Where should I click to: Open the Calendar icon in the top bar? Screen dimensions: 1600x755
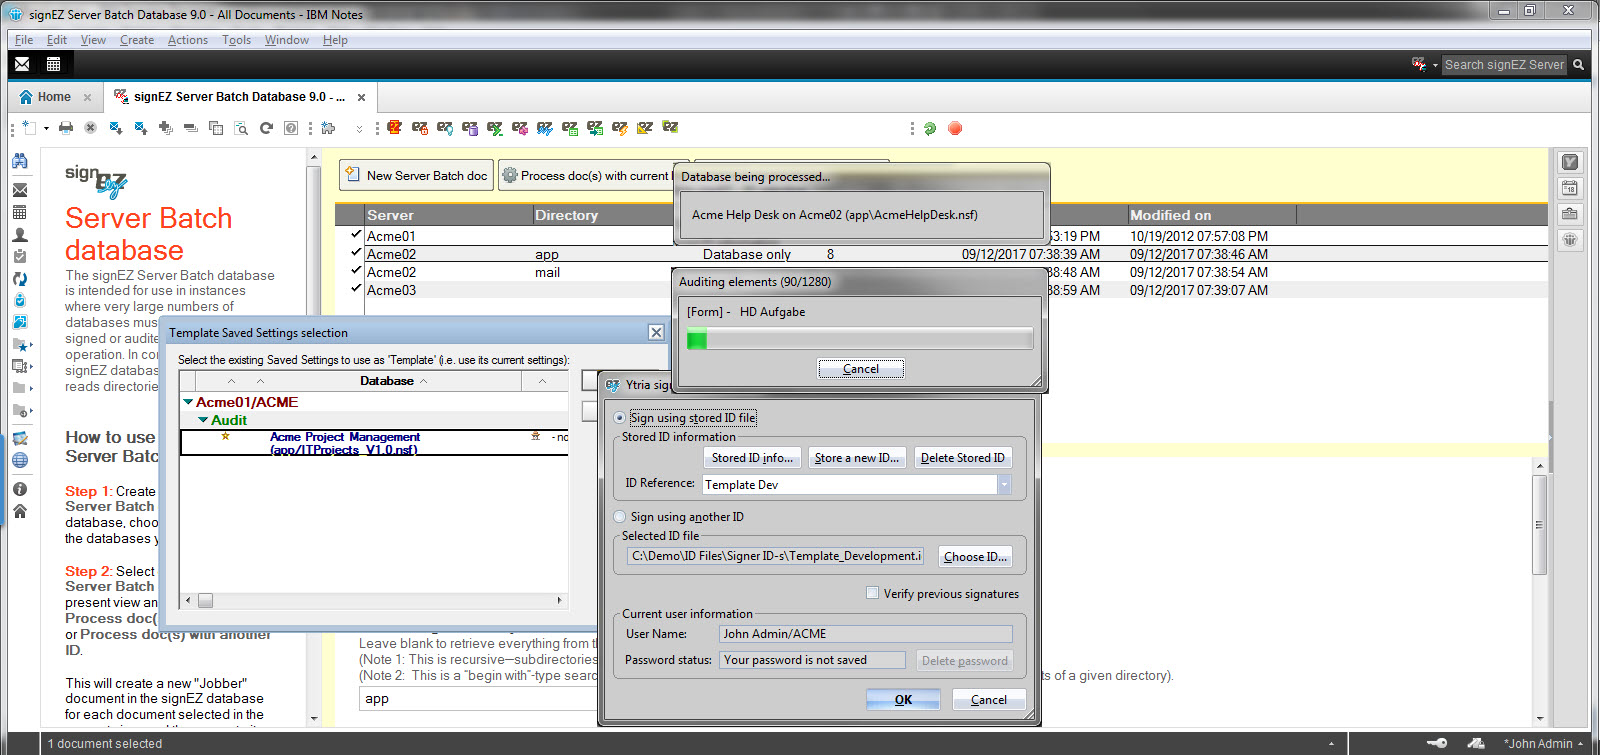coord(53,64)
